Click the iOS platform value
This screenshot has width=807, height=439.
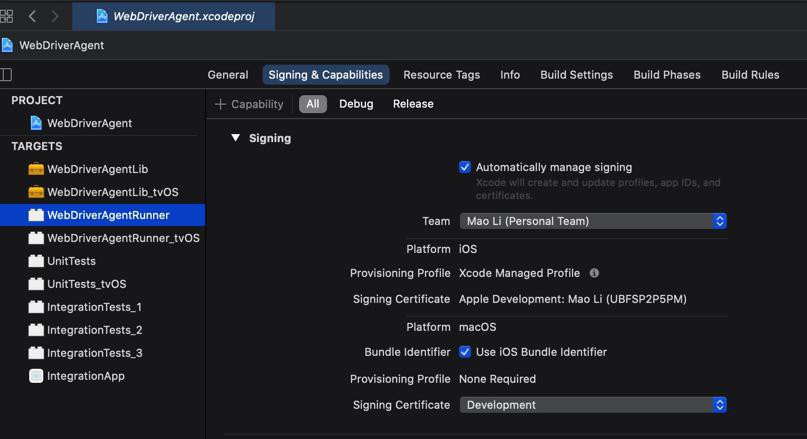[468, 249]
